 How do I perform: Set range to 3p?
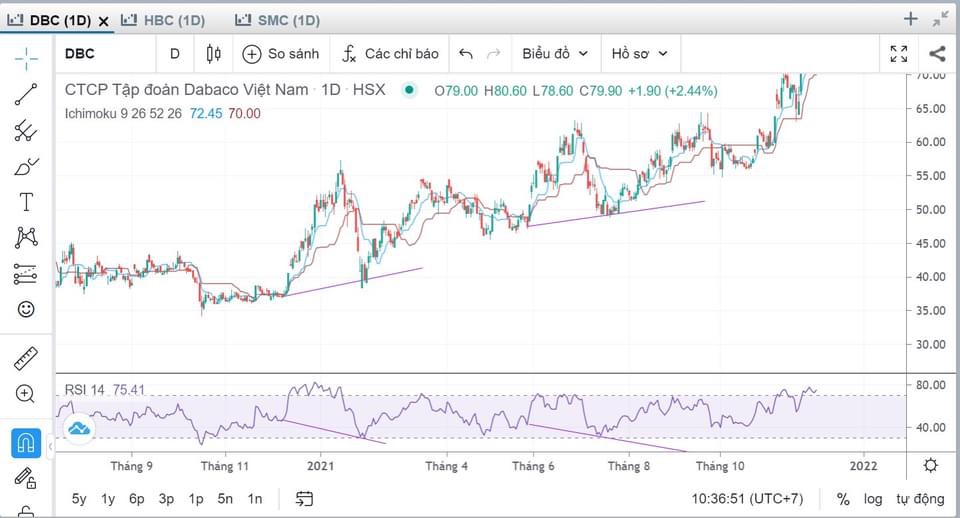pos(166,499)
